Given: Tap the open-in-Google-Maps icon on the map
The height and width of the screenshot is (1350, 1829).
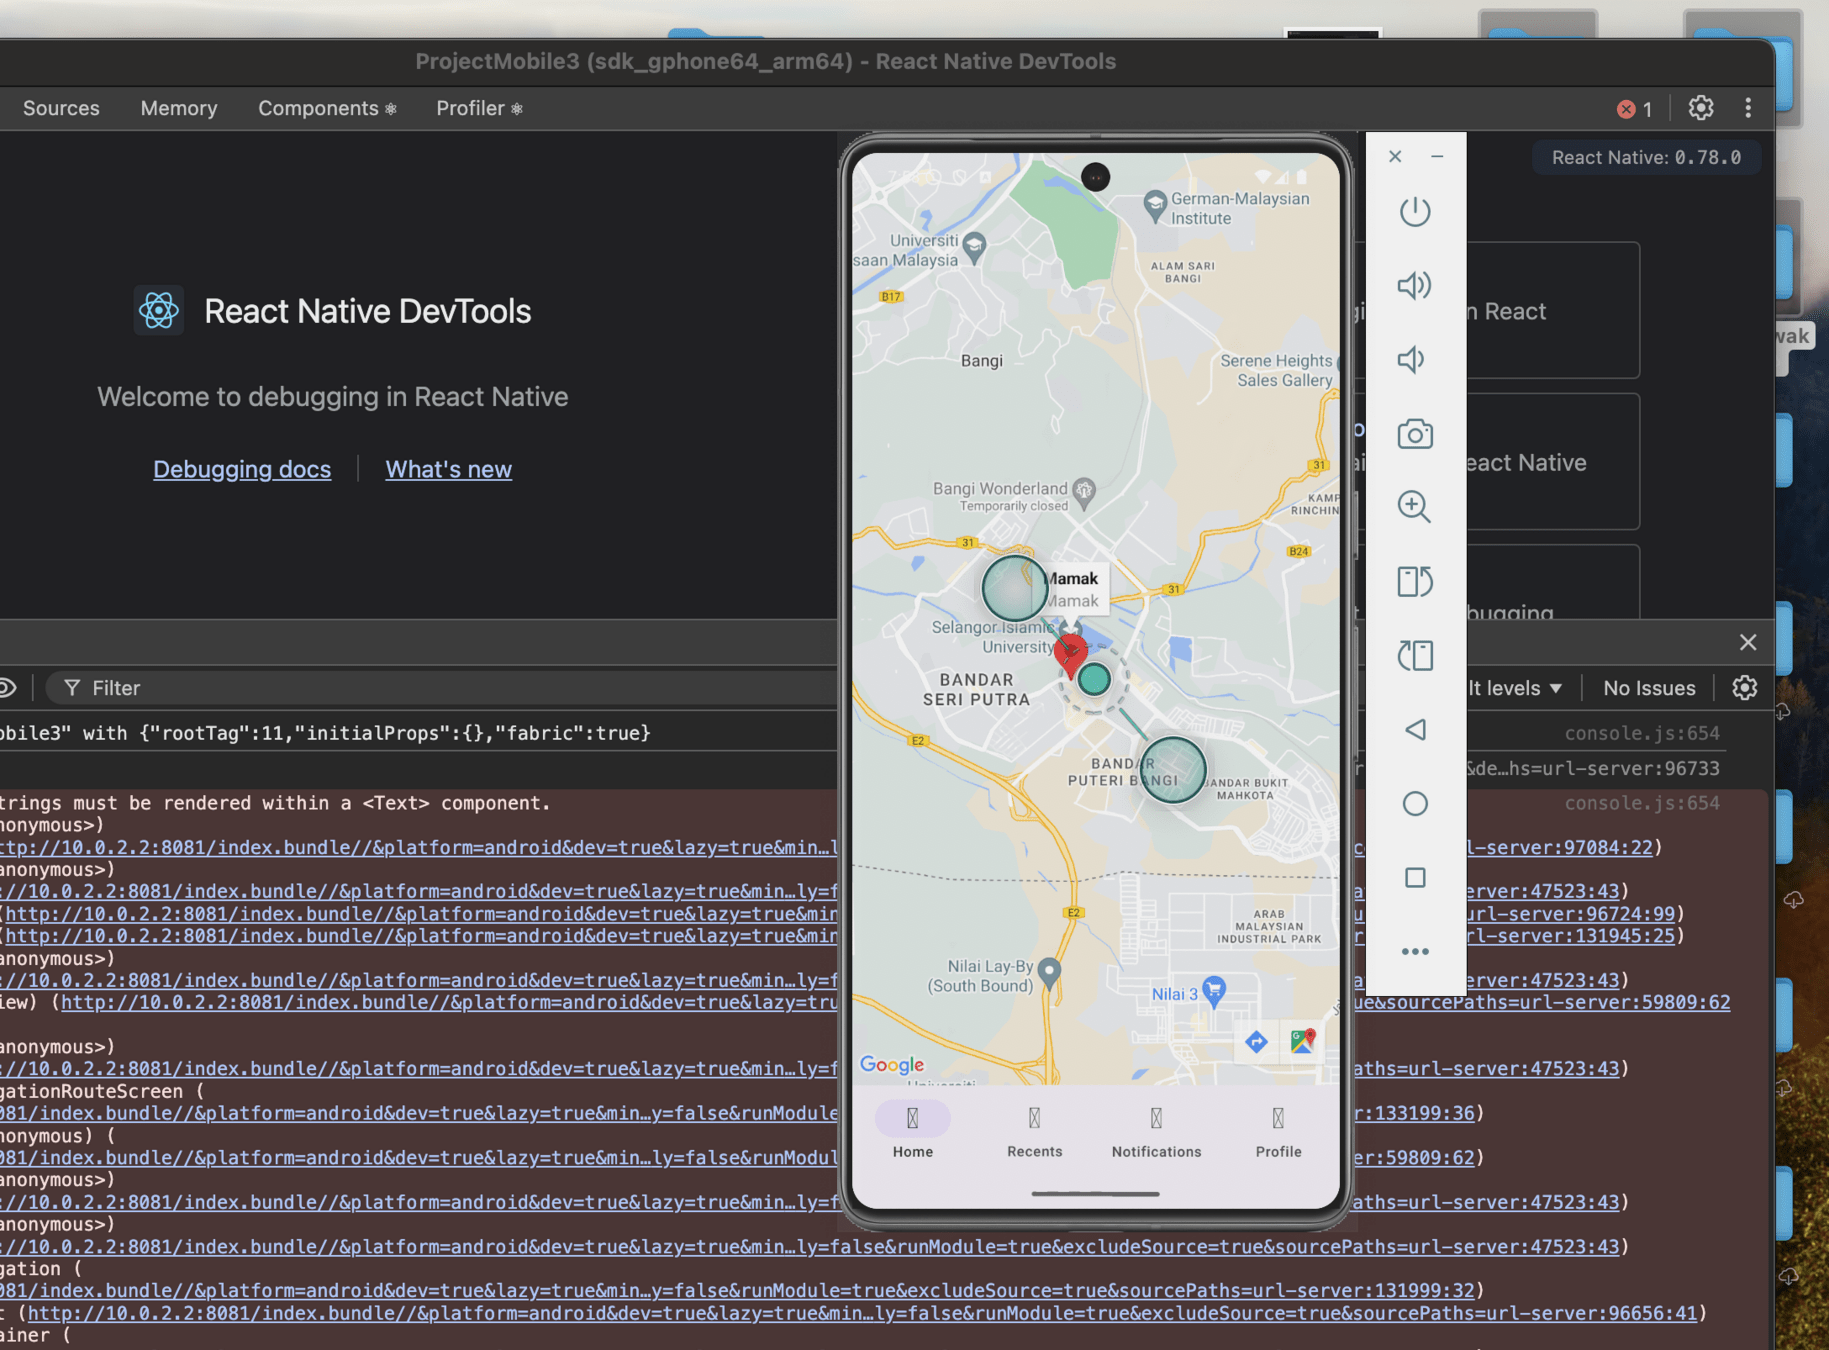Looking at the screenshot, I should tap(1302, 1042).
